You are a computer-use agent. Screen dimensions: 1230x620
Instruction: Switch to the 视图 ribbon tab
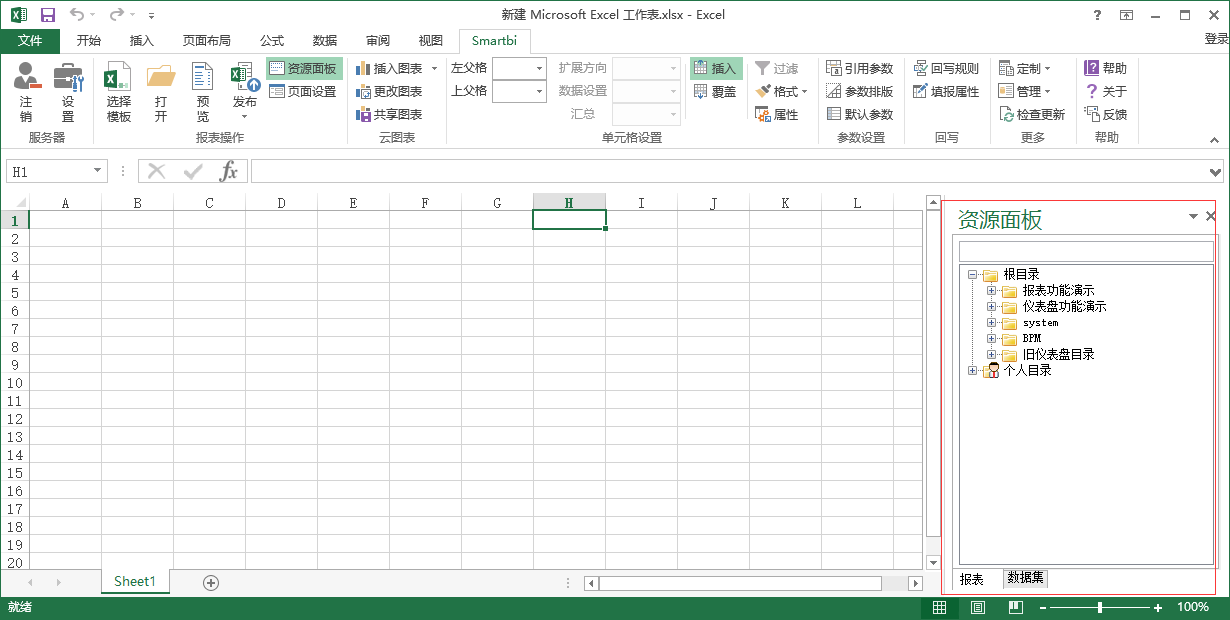(431, 40)
